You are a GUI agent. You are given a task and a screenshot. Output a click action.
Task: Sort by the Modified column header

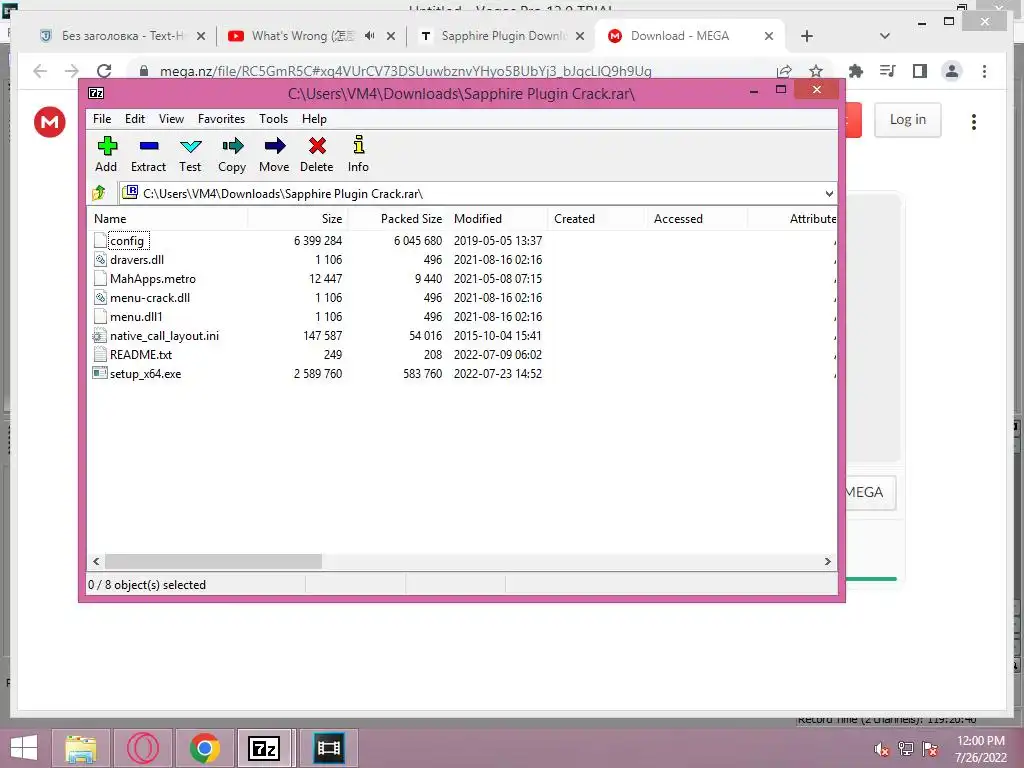498,219
